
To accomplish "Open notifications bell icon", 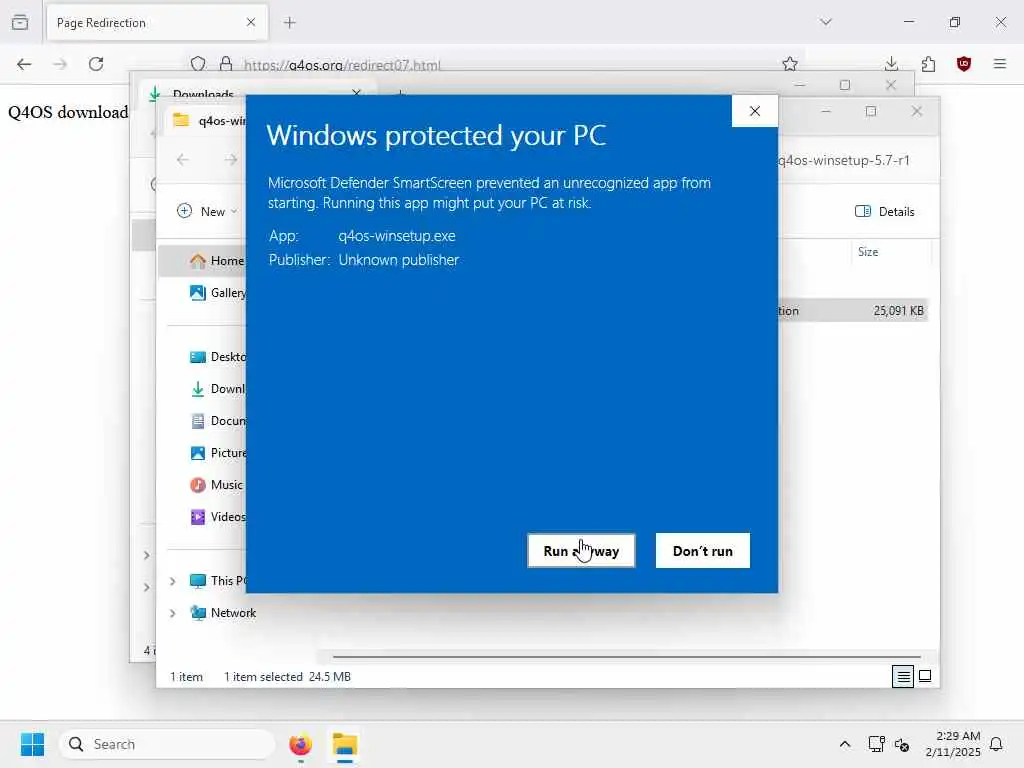I will pos(997,744).
